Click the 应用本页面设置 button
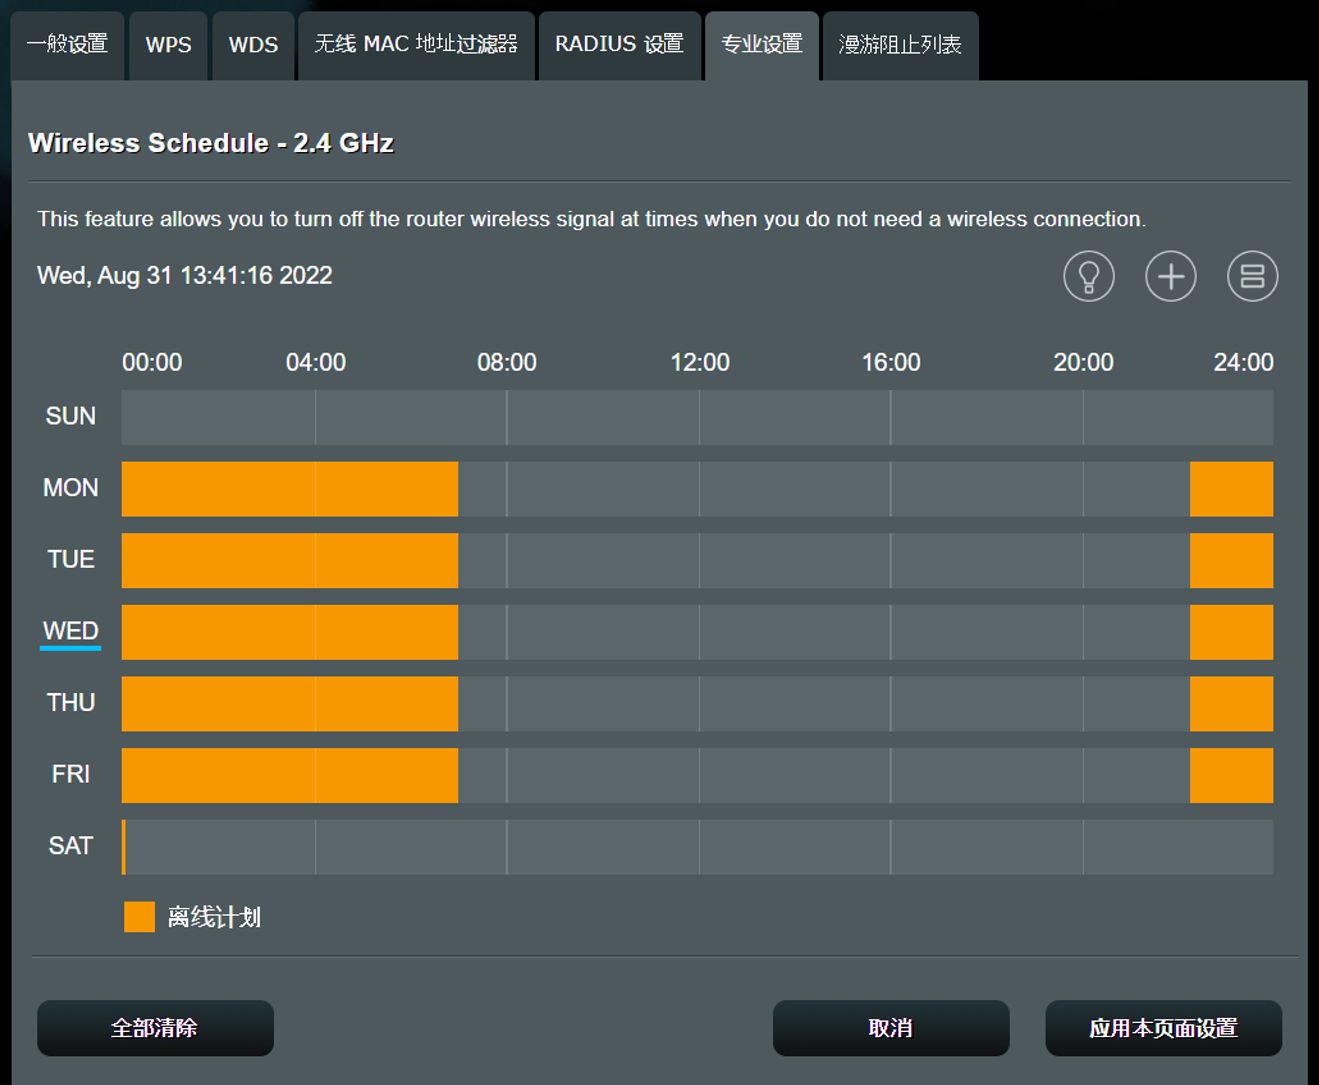Viewport: 1319px width, 1085px height. click(x=1163, y=1028)
